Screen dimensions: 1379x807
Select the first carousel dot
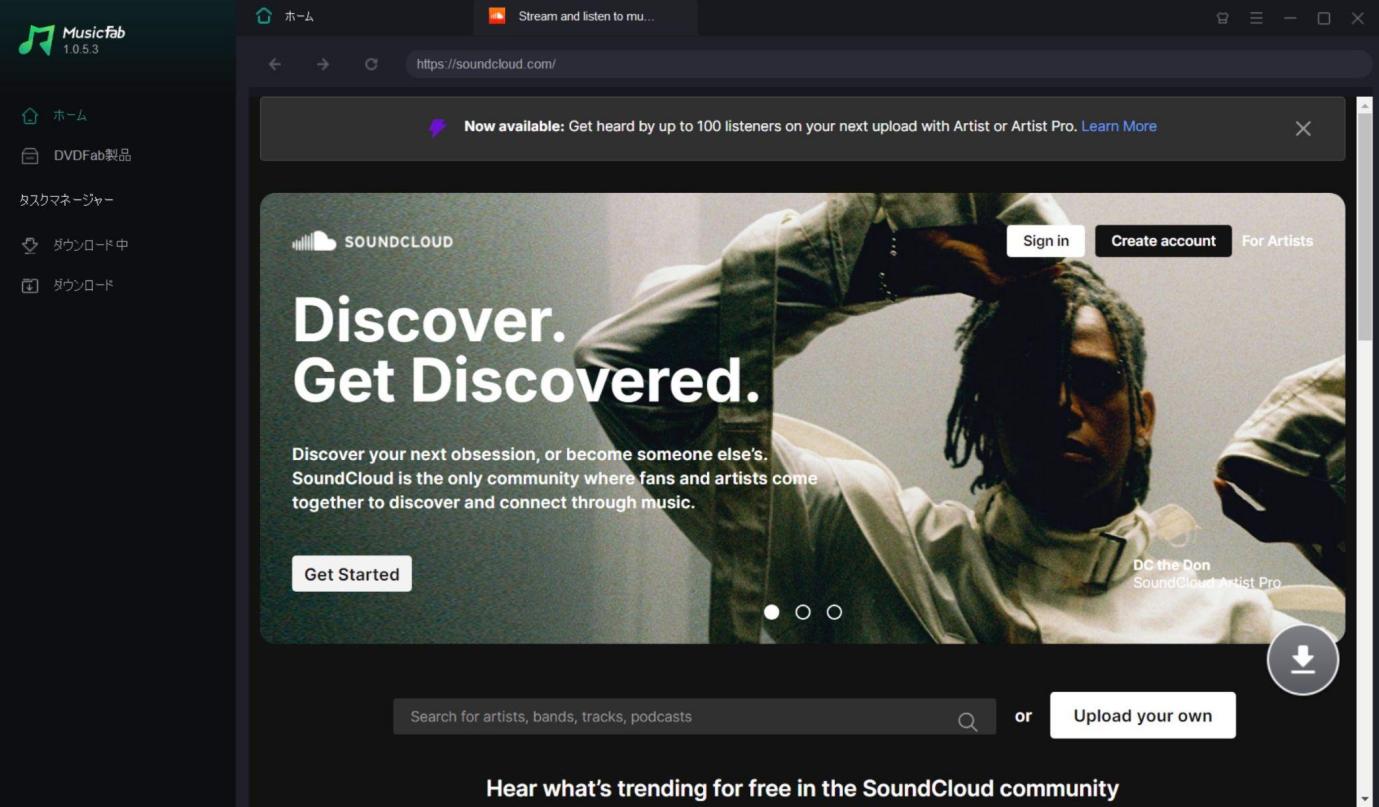tap(771, 612)
